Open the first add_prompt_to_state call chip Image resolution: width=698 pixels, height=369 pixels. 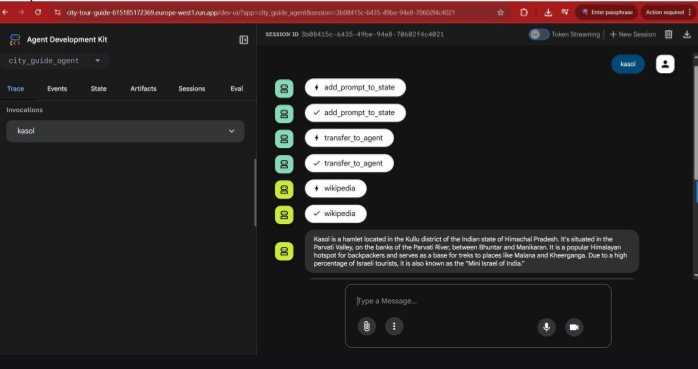click(x=355, y=88)
